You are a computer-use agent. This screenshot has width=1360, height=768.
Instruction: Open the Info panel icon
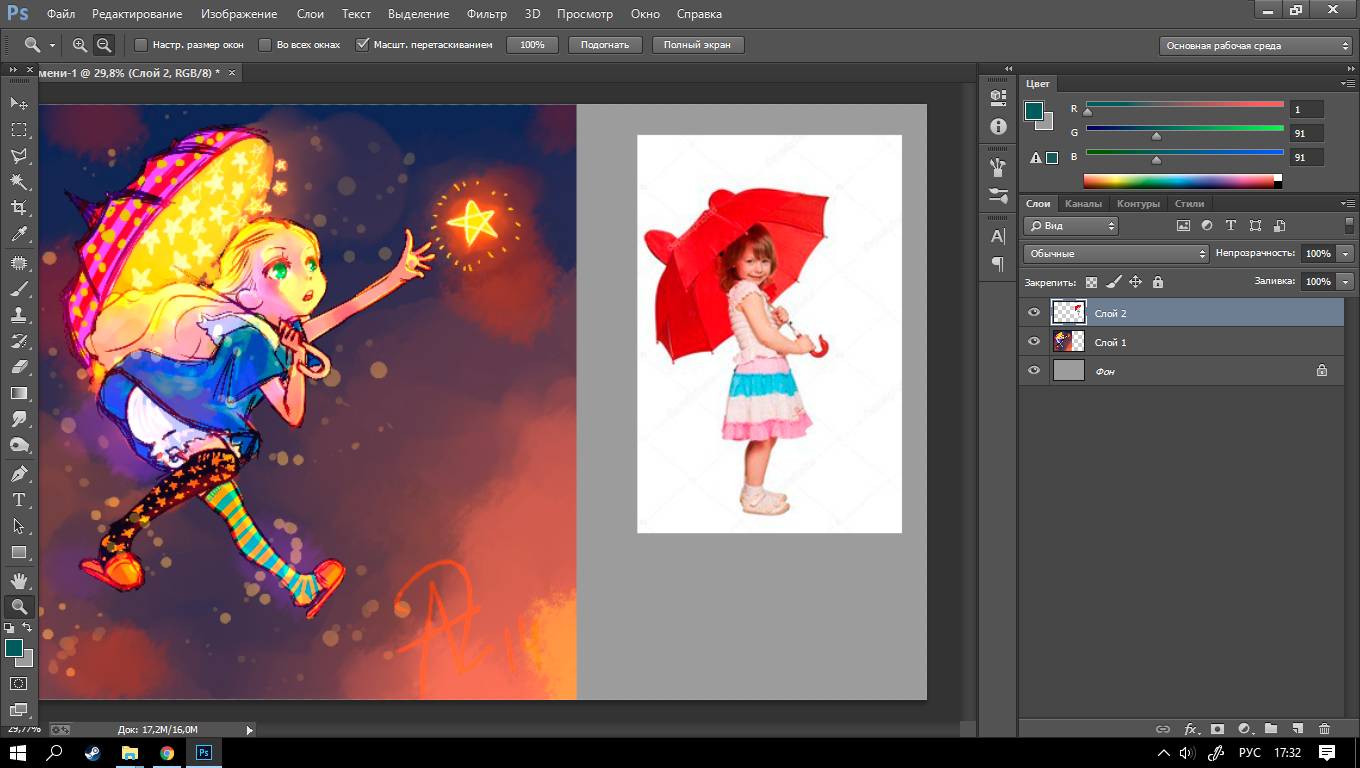pyautogui.click(x=997, y=126)
